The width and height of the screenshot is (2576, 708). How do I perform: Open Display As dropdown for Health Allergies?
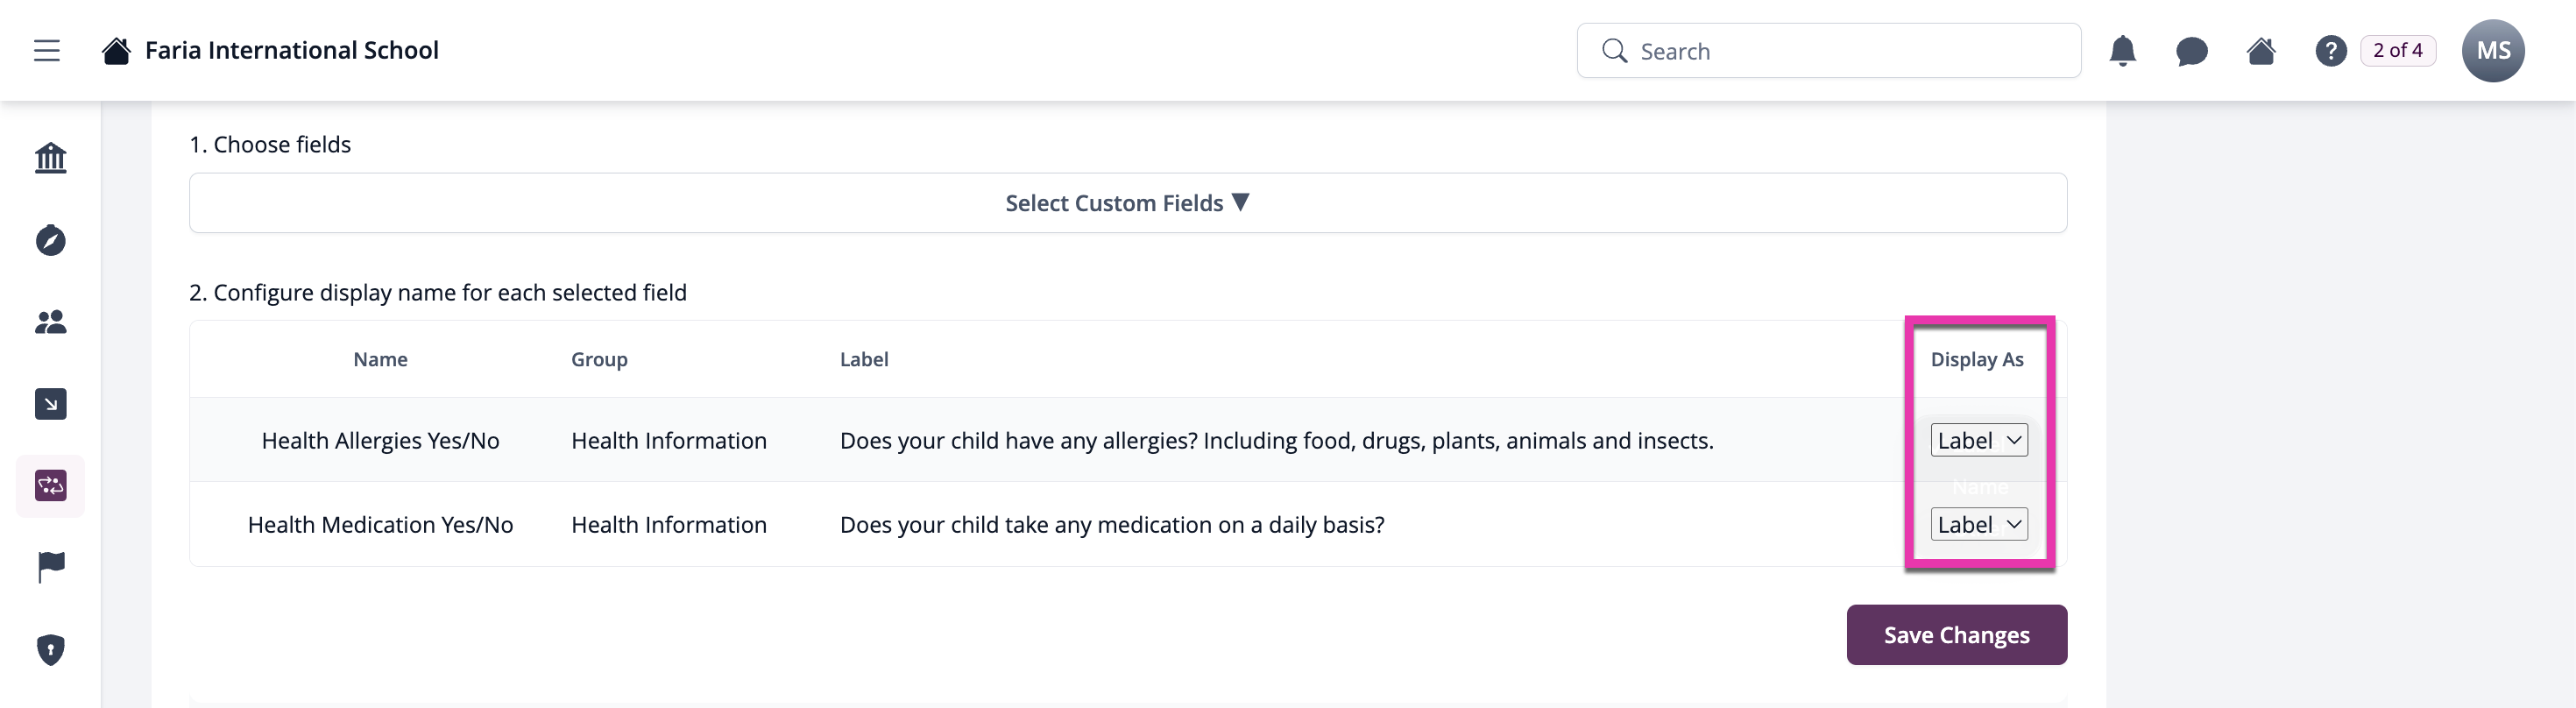click(1978, 440)
